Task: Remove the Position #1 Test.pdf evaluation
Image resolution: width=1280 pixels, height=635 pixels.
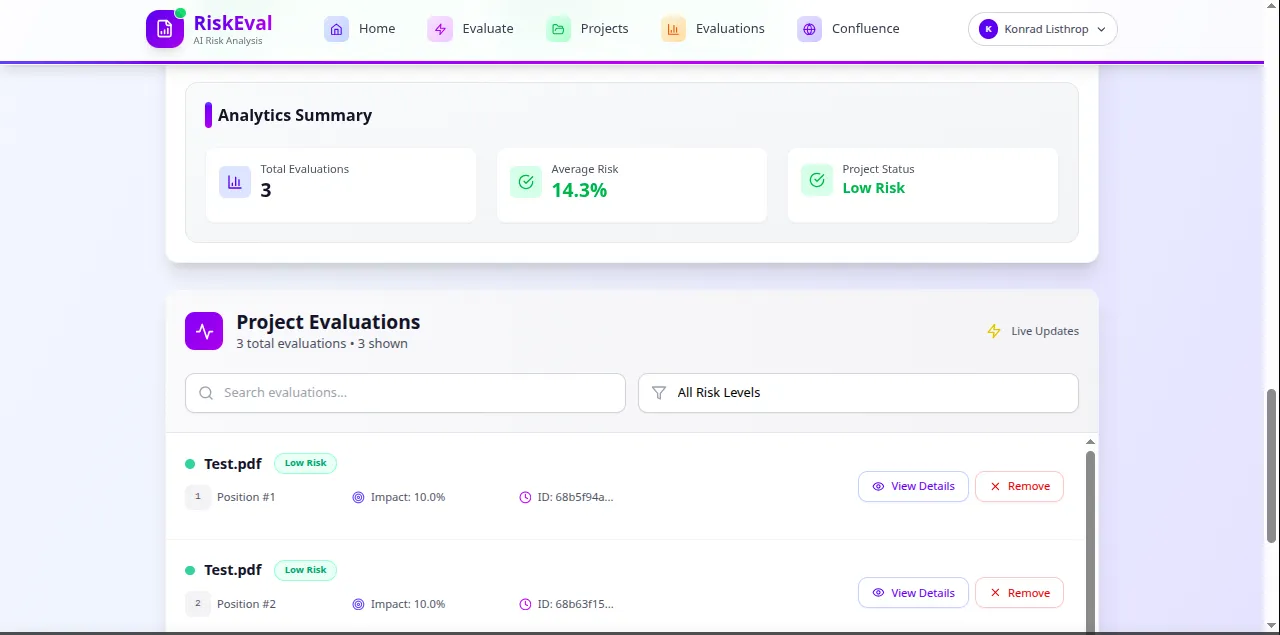Action: coord(1019,486)
